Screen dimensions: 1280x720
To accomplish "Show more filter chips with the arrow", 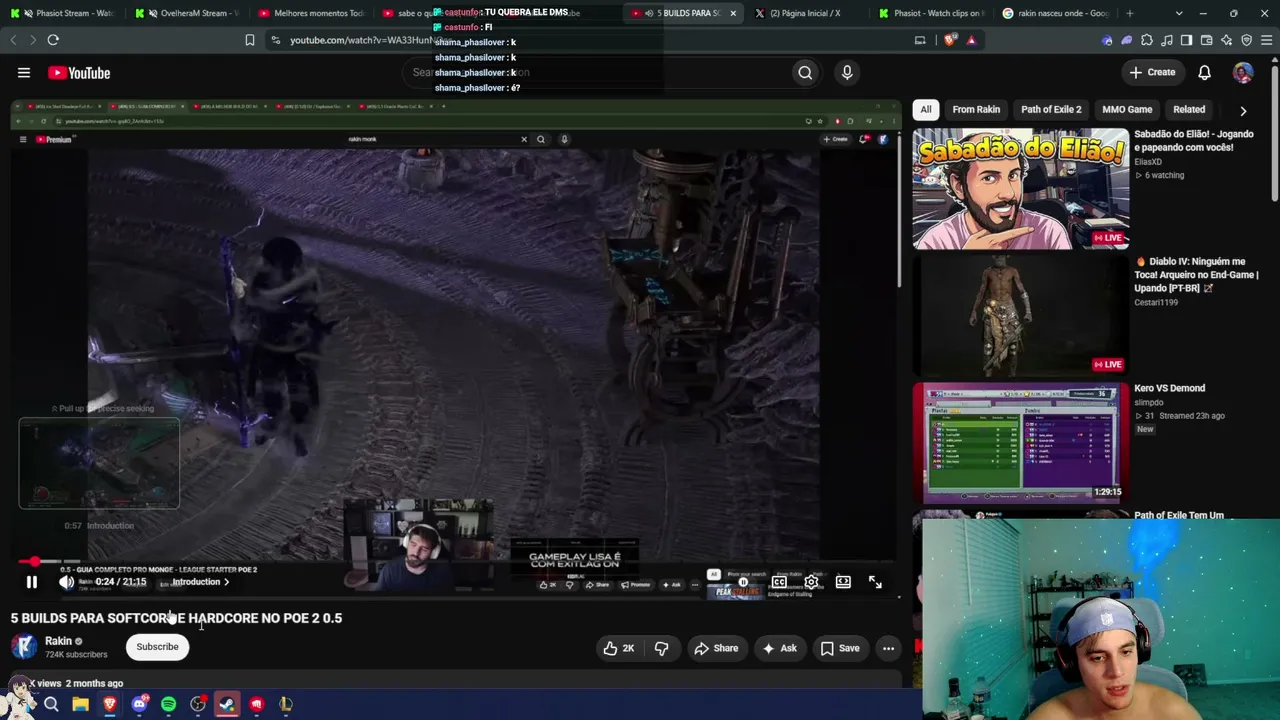I will (1243, 110).
